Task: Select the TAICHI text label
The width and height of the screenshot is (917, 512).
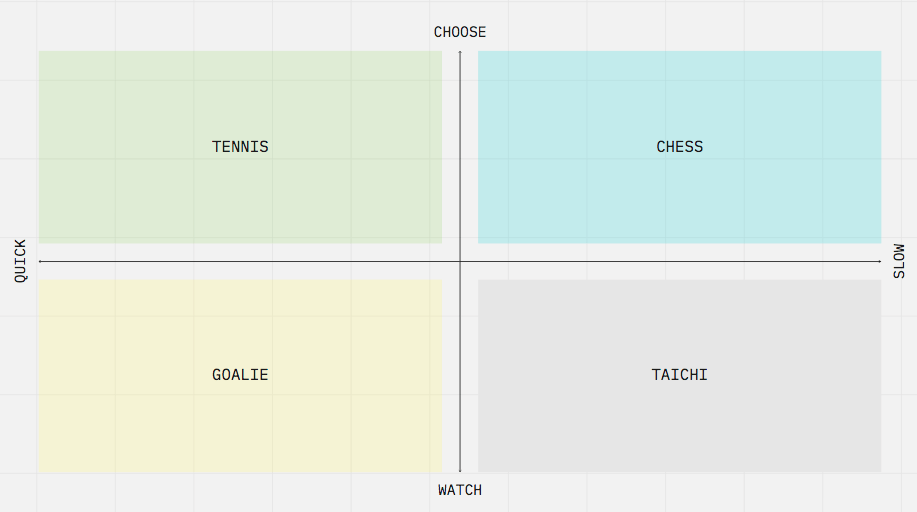Action: point(680,375)
